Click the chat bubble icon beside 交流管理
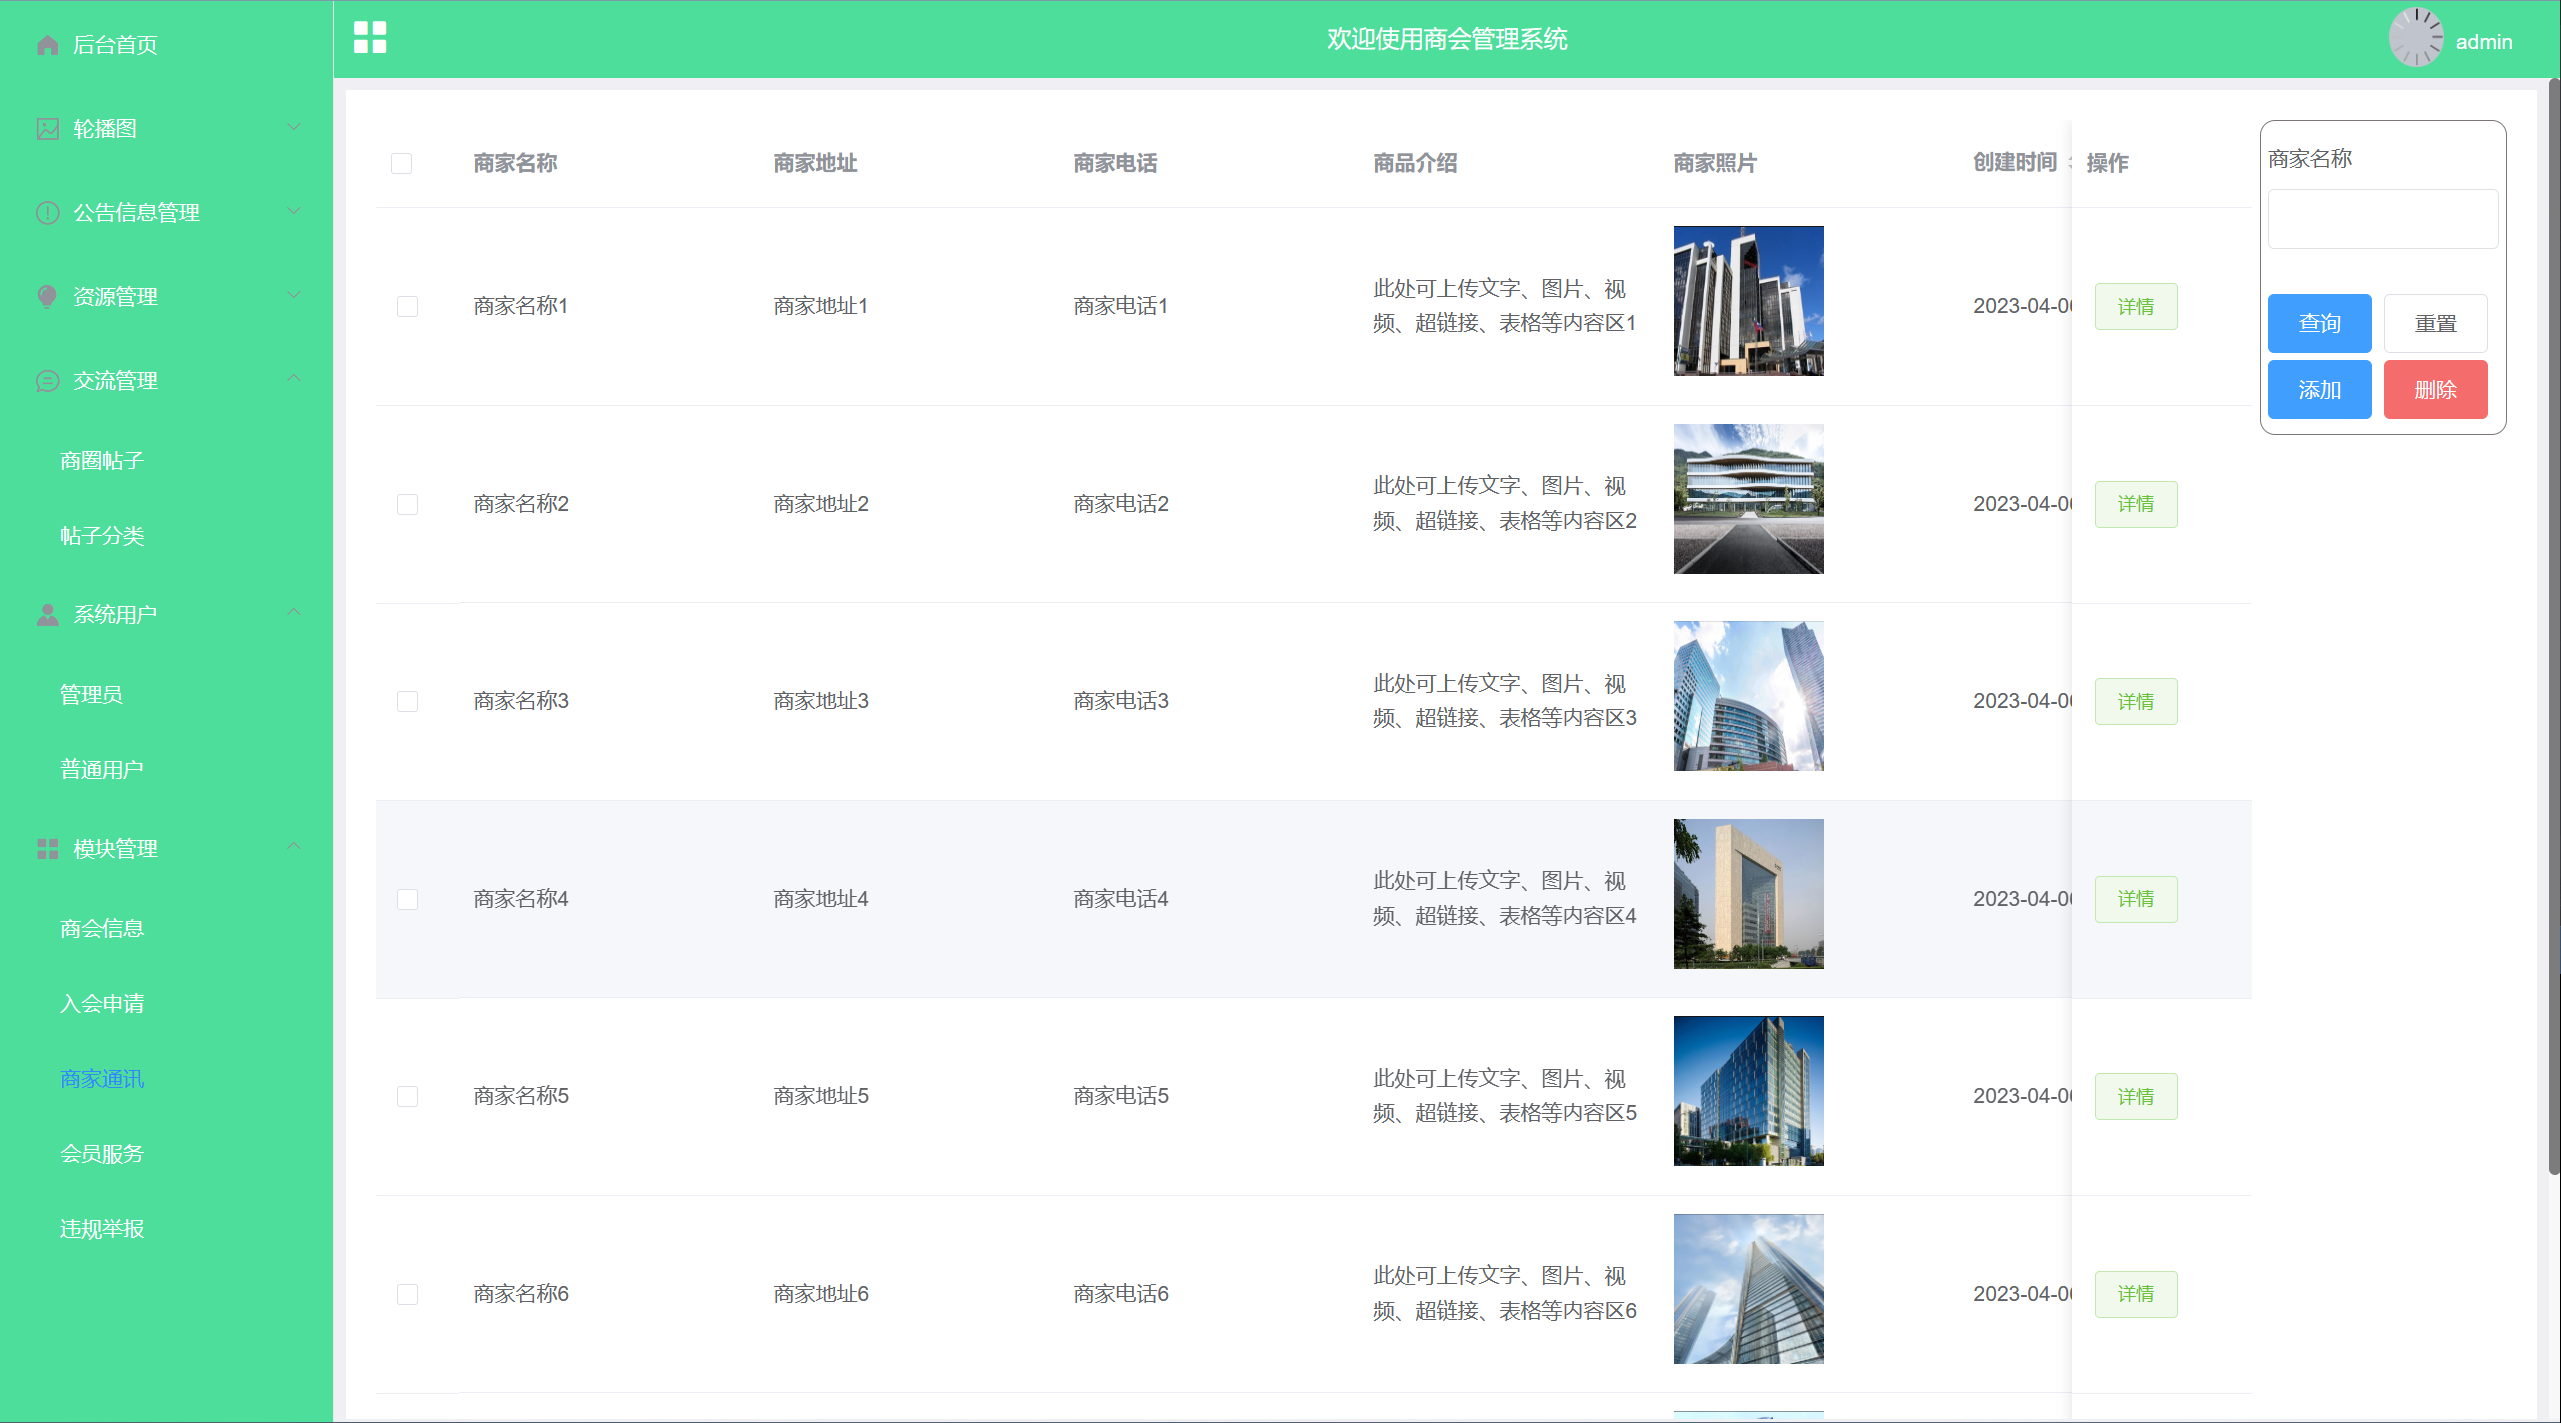Viewport: 2561px width, 1423px height. coord(47,381)
